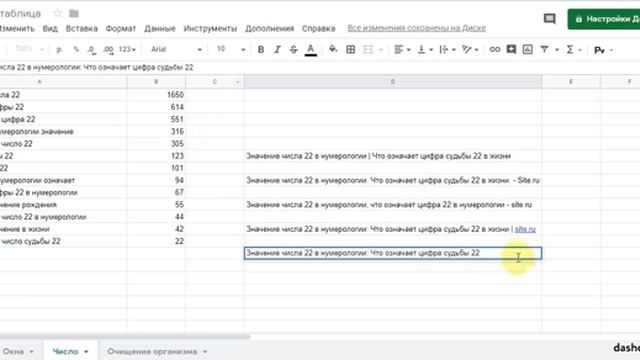Select column B header
The image size is (640, 360).
tap(156, 82)
